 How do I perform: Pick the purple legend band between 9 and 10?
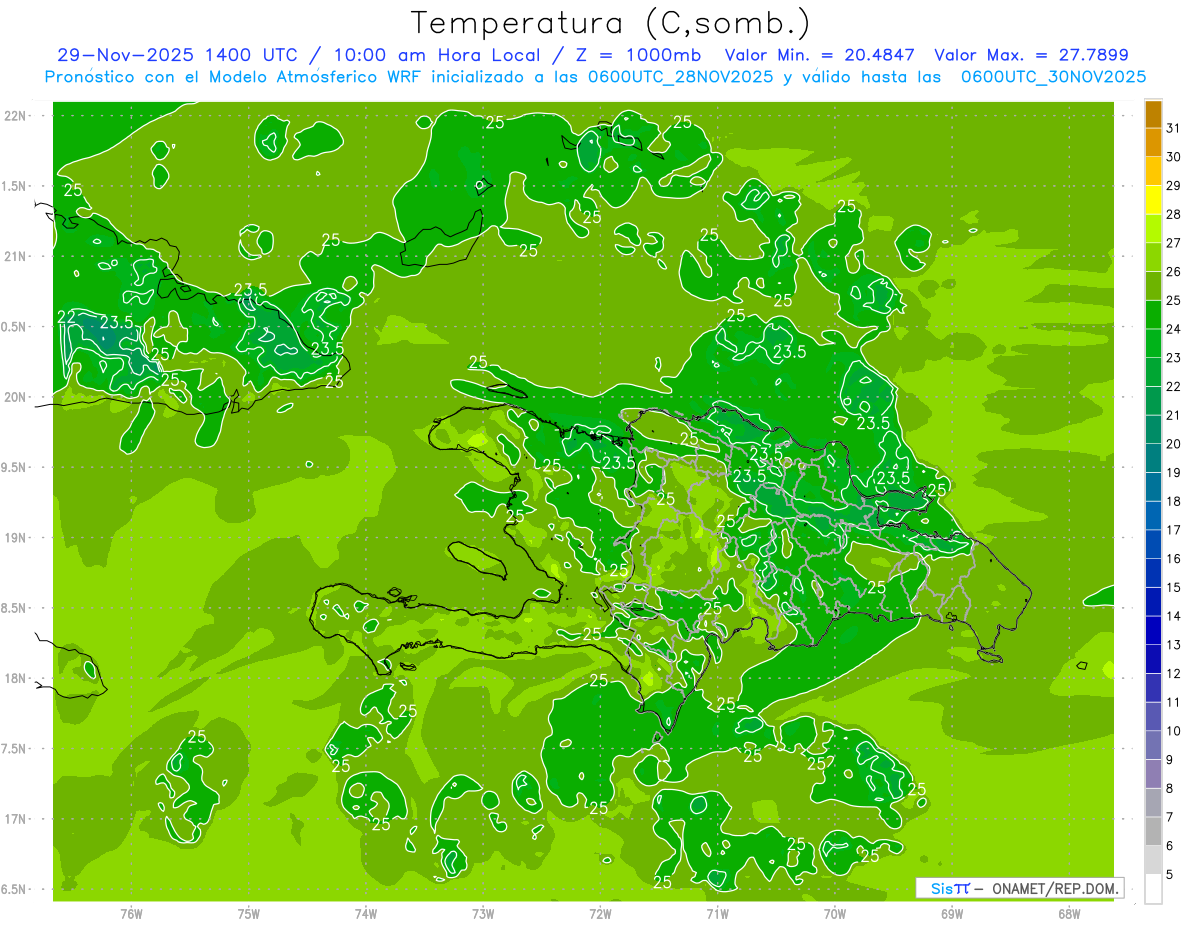1154,746
